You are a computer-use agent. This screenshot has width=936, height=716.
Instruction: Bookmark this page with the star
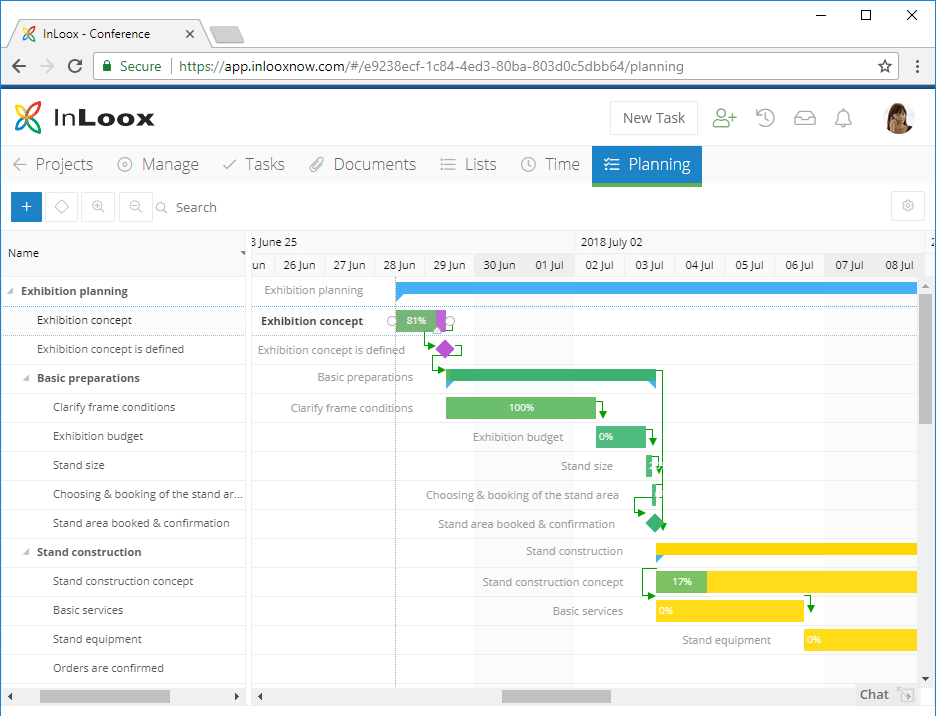point(885,66)
